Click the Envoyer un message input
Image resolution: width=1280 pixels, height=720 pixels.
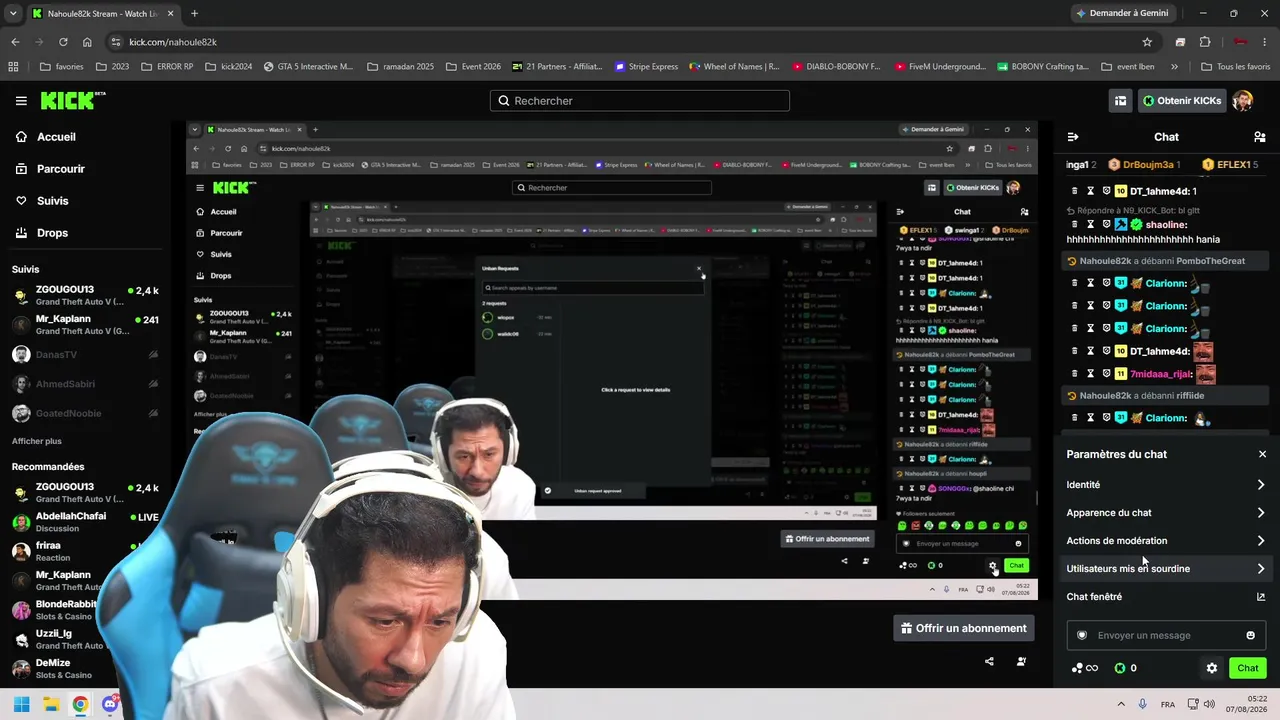pyautogui.click(x=1165, y=635)
